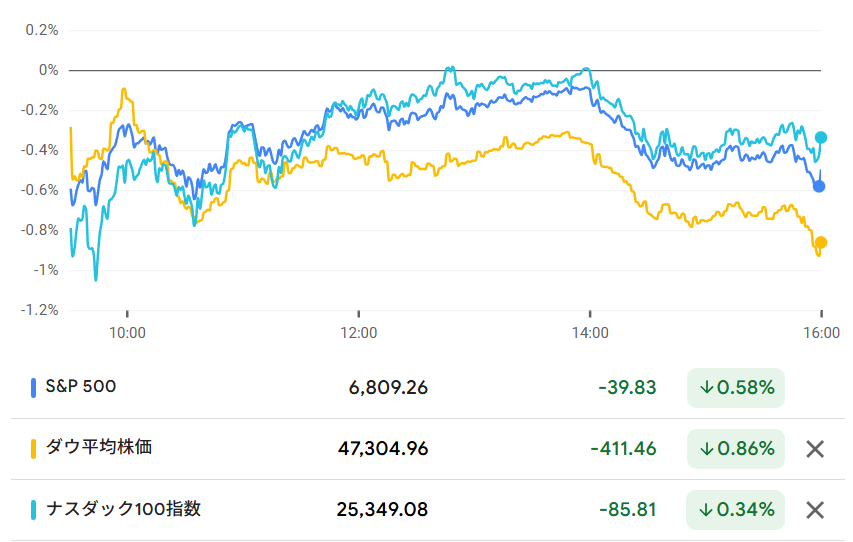This screenshot has height=542, width=853.
Task: Remove ナスダック100指数 with its X icon
Action: (815, 510)
